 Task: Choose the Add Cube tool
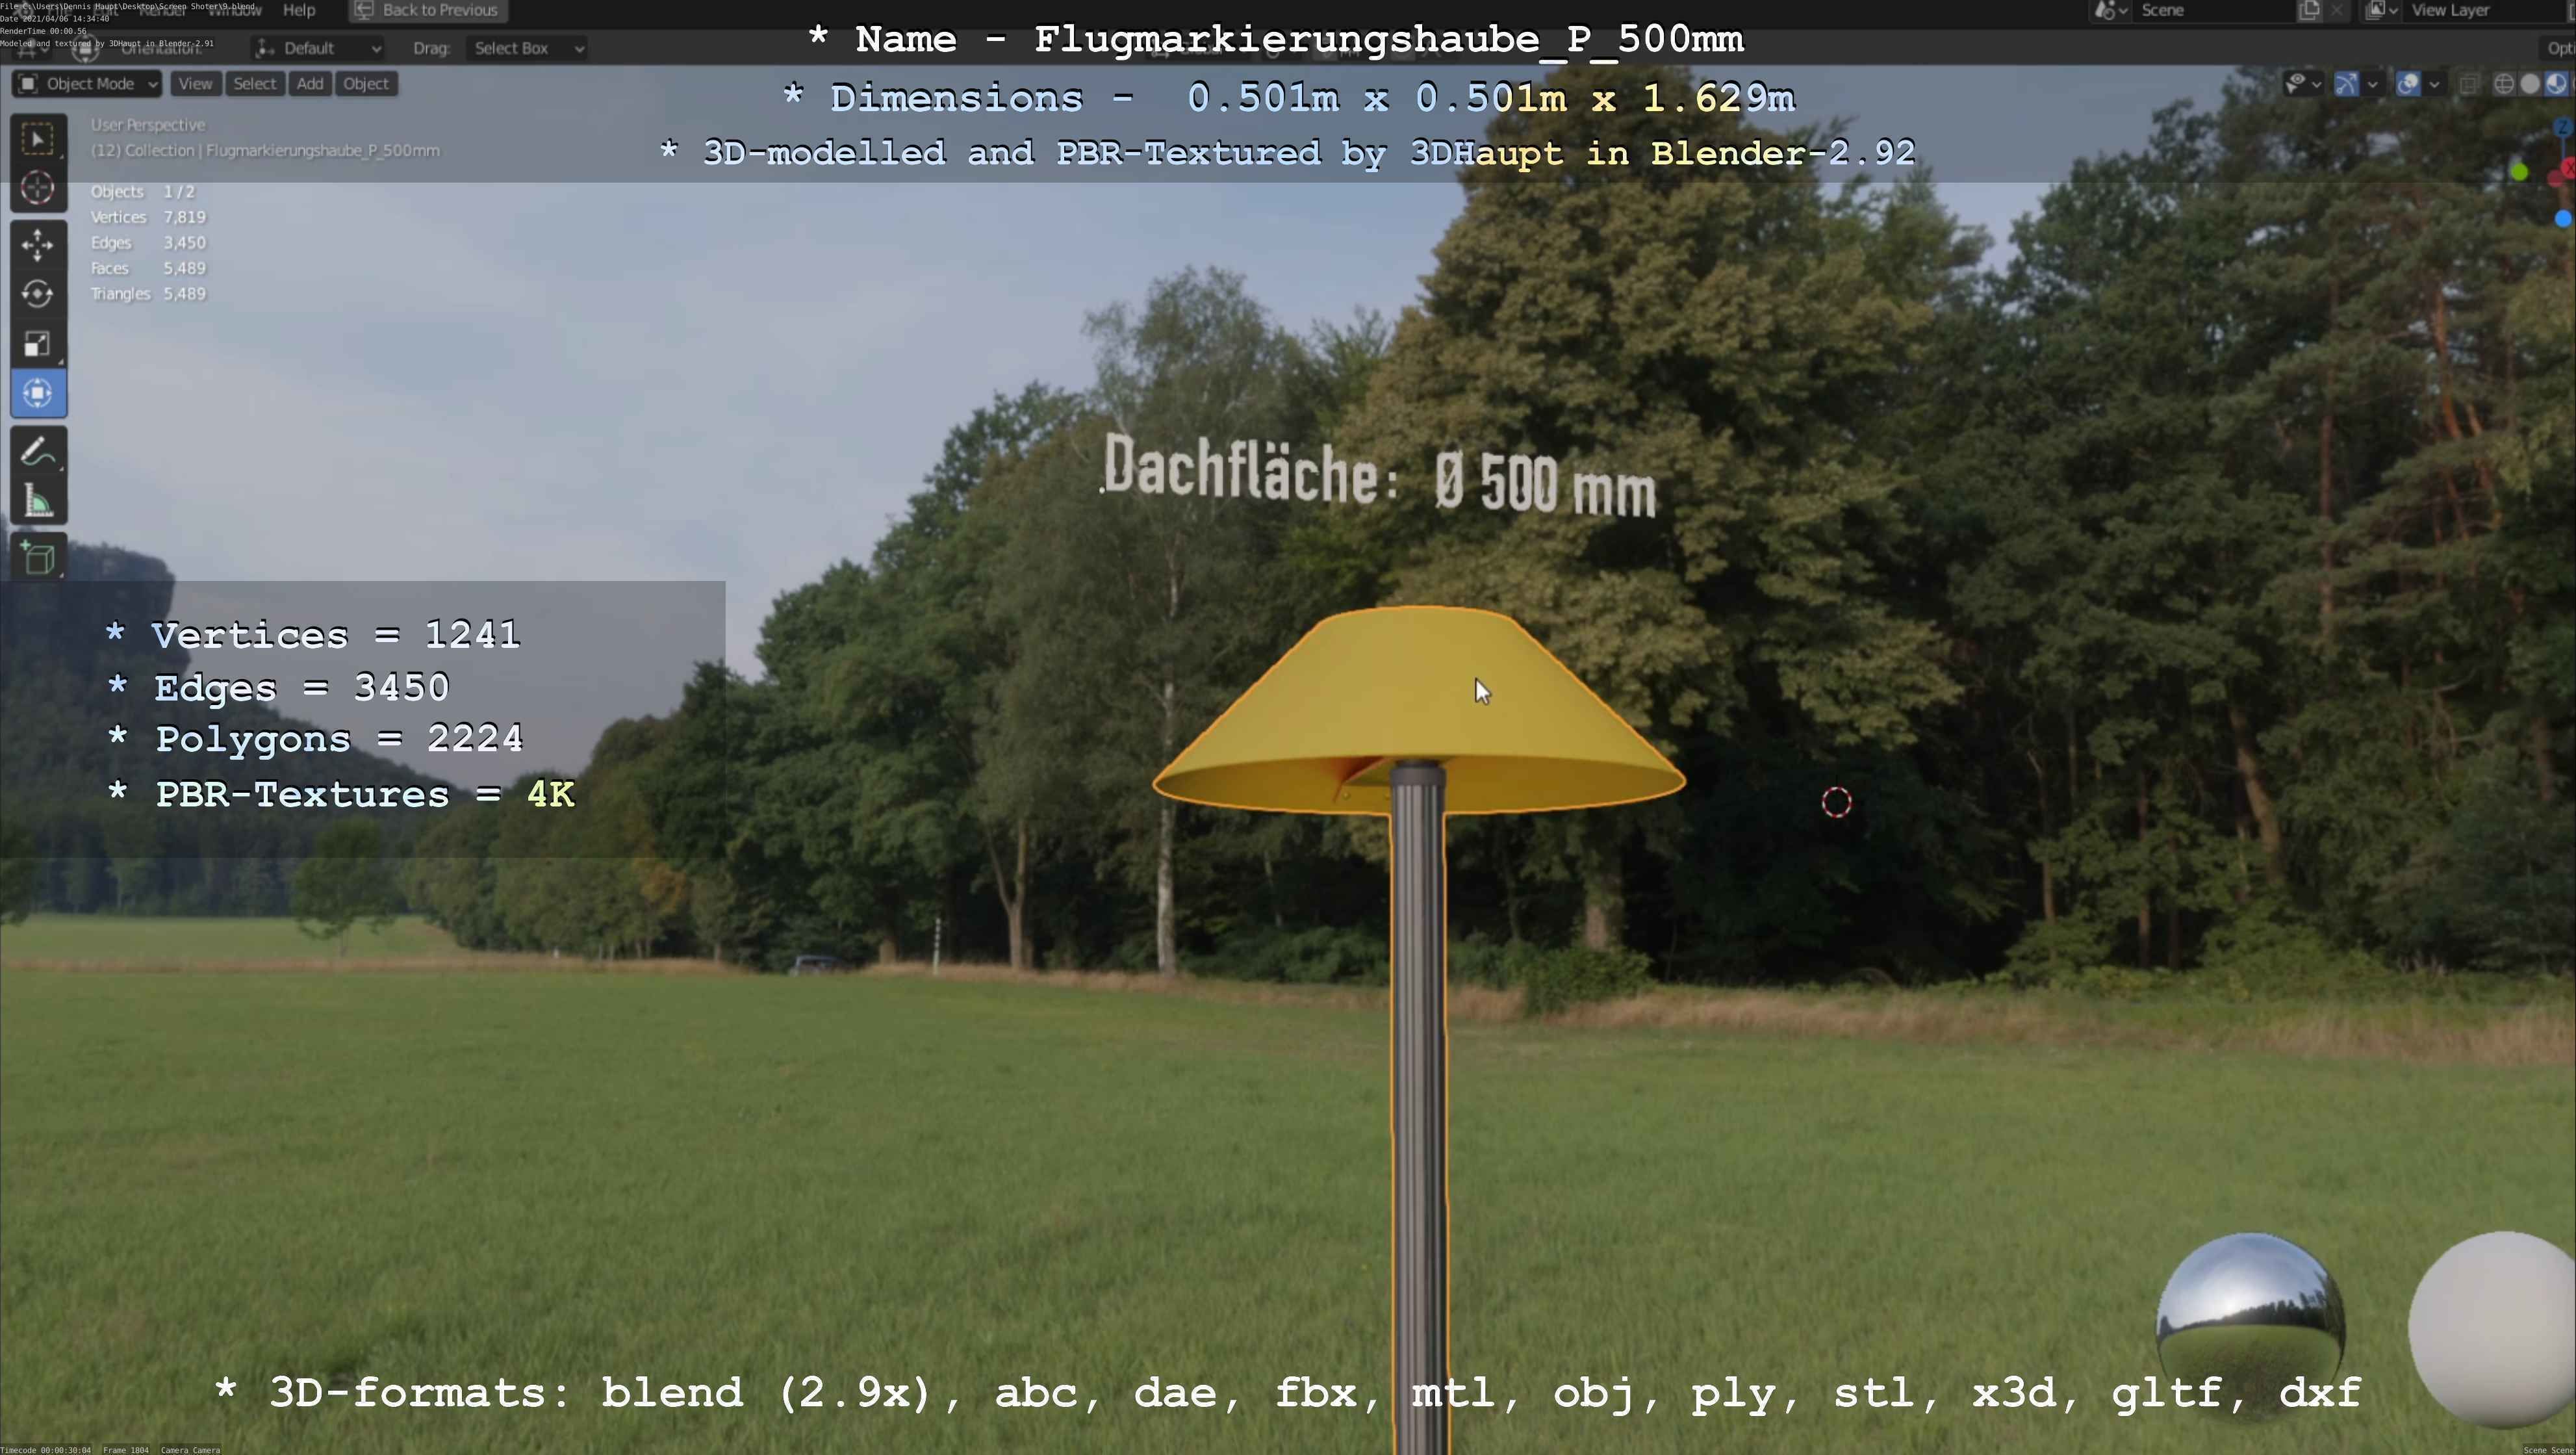click(38, 558)
